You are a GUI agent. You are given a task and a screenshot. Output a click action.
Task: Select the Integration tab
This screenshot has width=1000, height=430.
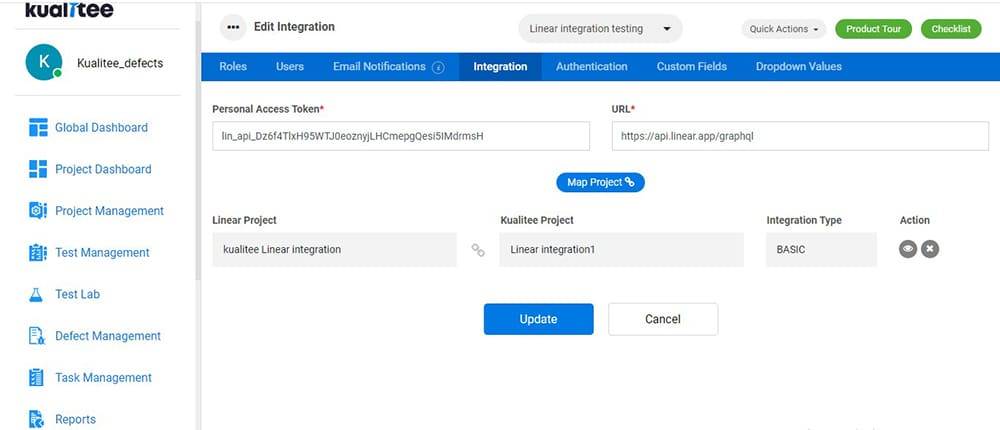[500, 66]
